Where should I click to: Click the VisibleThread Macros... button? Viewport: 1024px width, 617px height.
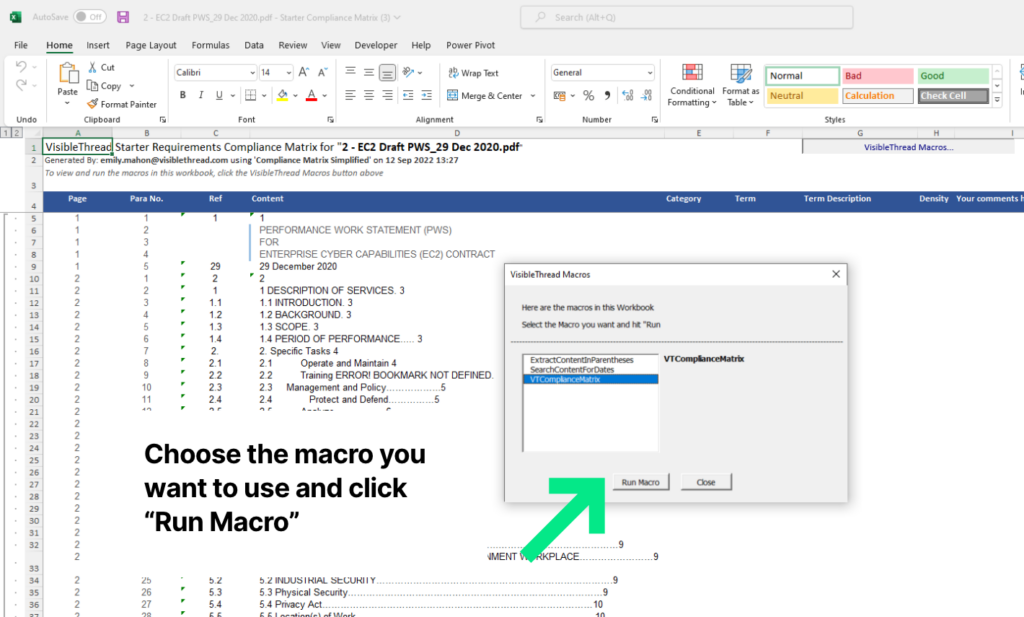pos(908,148)
